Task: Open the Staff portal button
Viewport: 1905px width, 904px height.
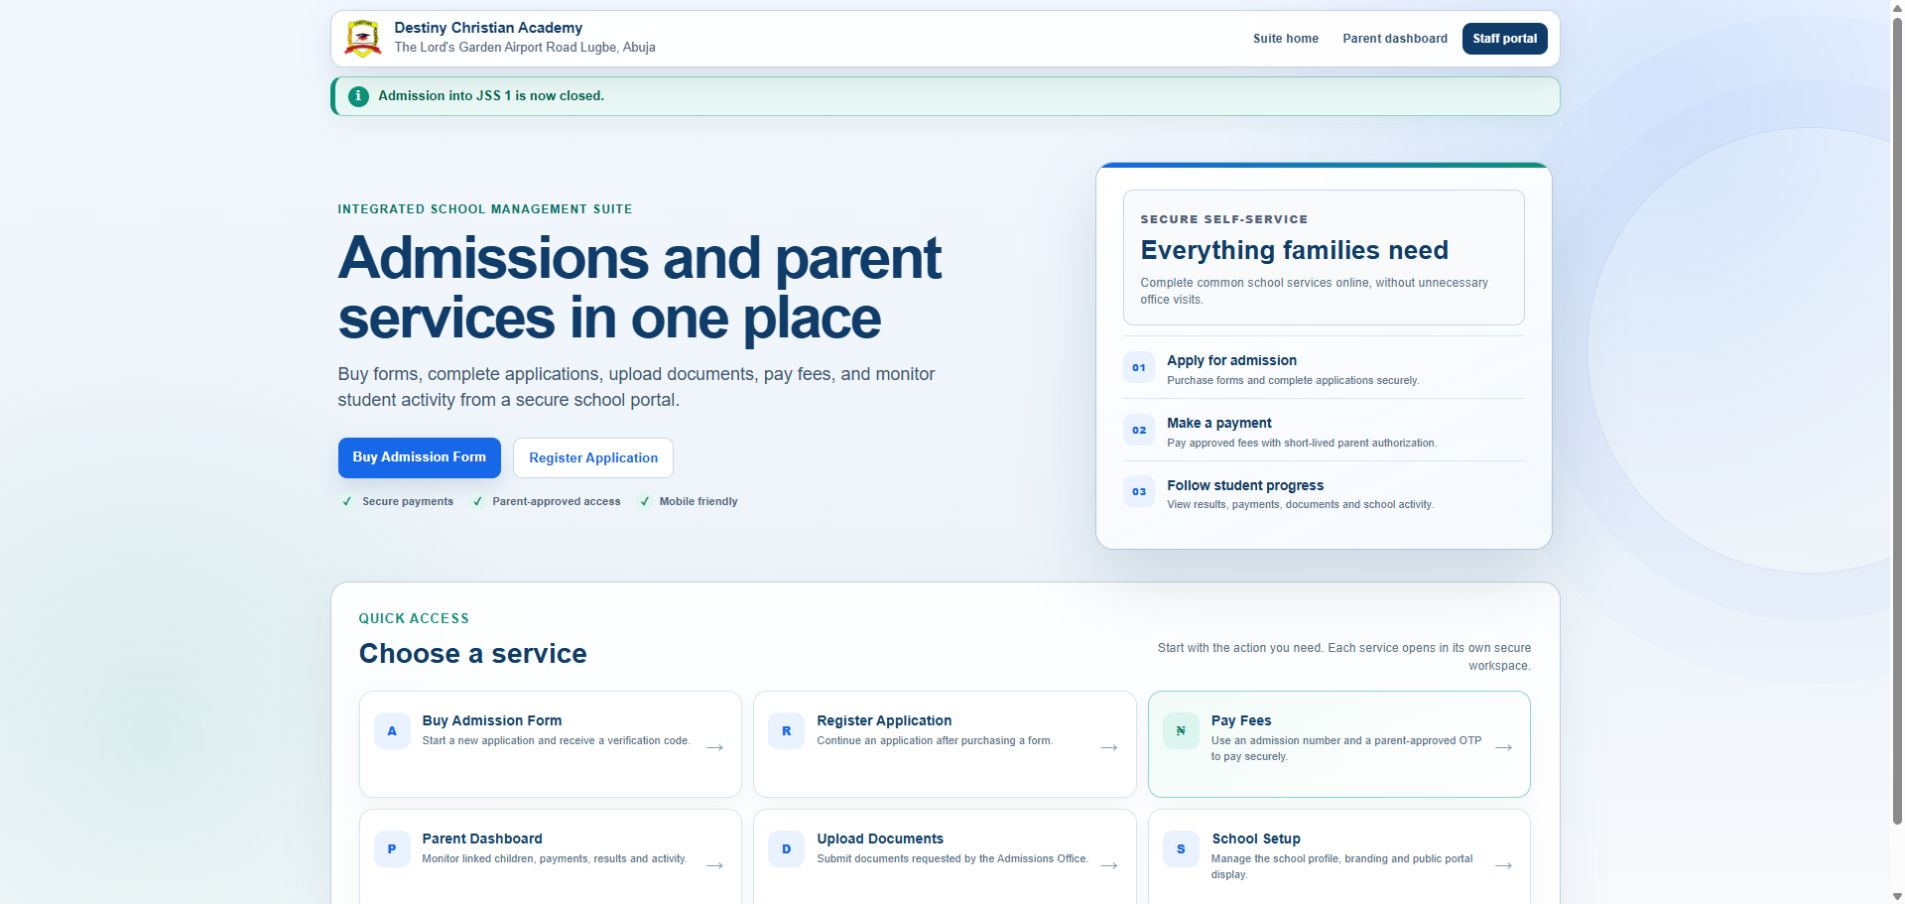Action: coord(1505,39)
